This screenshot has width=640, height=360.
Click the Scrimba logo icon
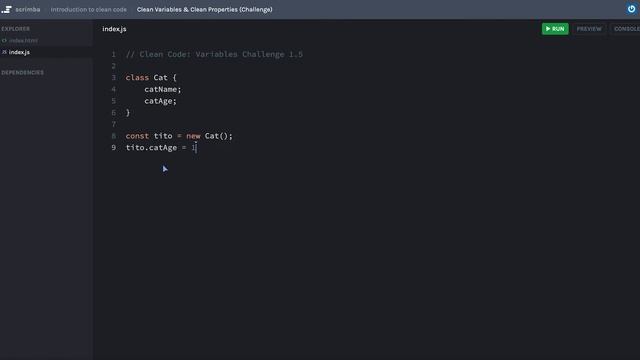point(6,9)
